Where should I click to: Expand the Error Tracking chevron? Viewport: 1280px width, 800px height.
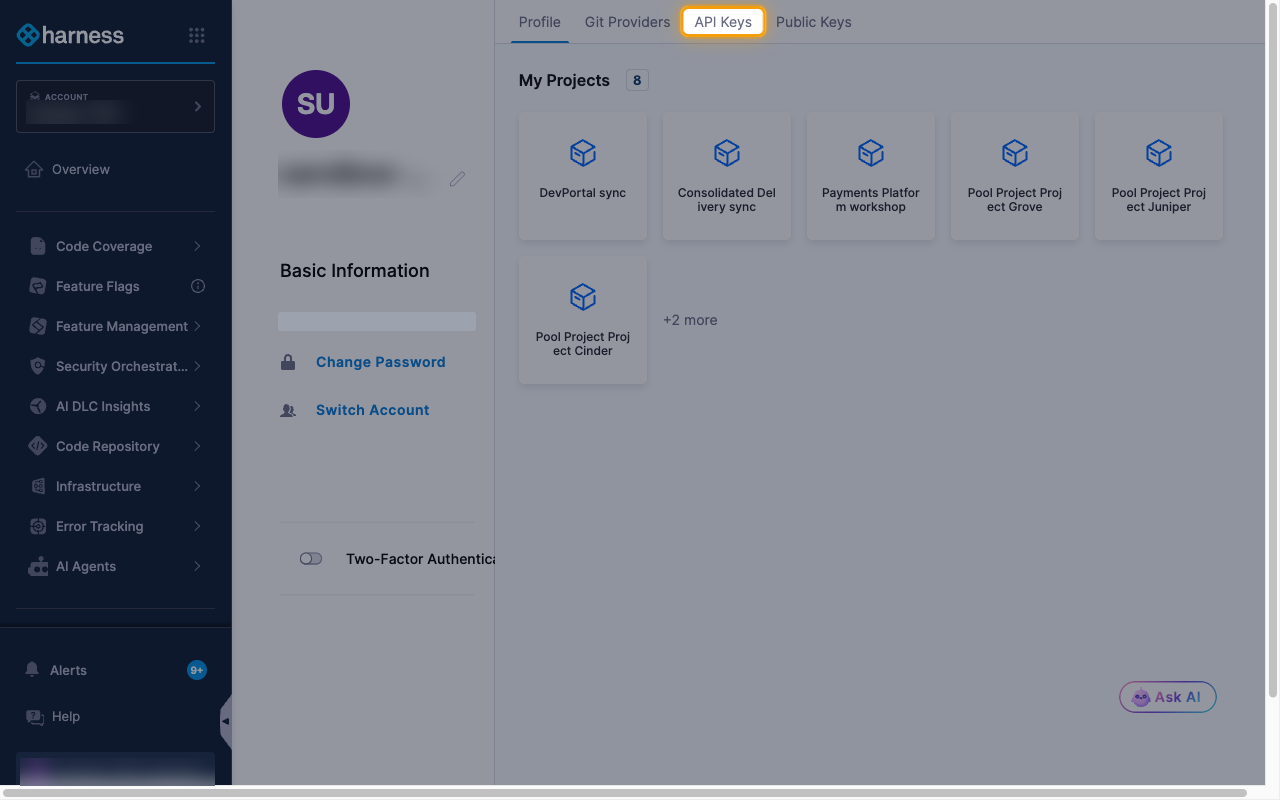pyautogui.click(x=197, y=526)
